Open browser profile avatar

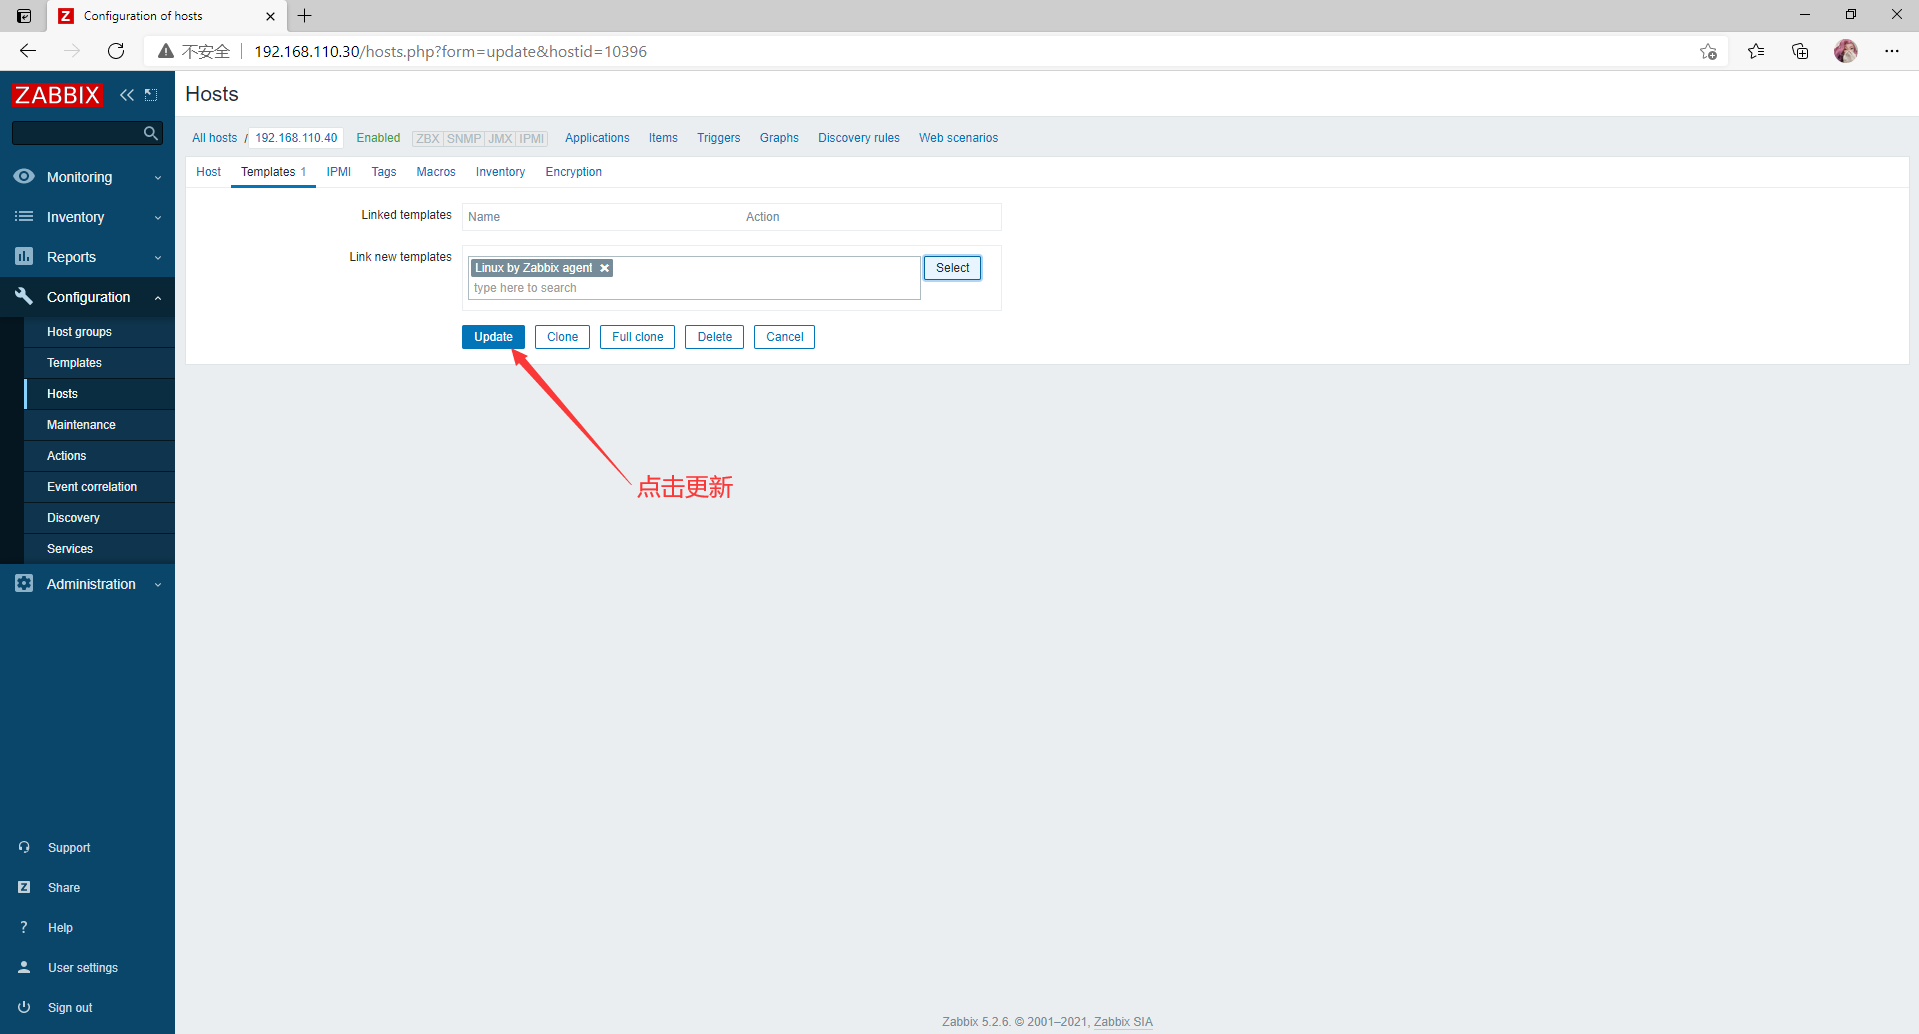coord(1846,51)
